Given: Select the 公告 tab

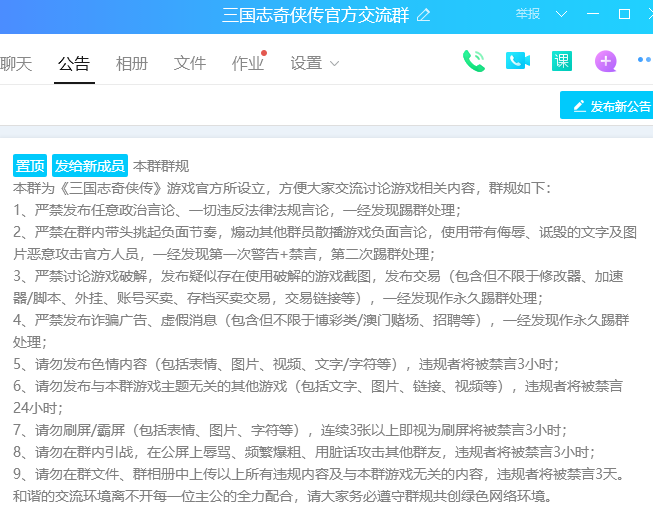Looking at the screenshot, I should (74, 63).
